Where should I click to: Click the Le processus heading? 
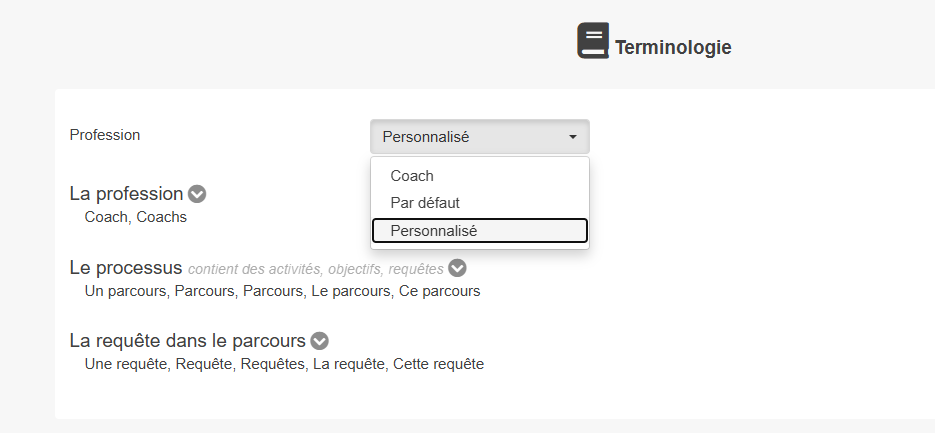[x=126, y=268]
